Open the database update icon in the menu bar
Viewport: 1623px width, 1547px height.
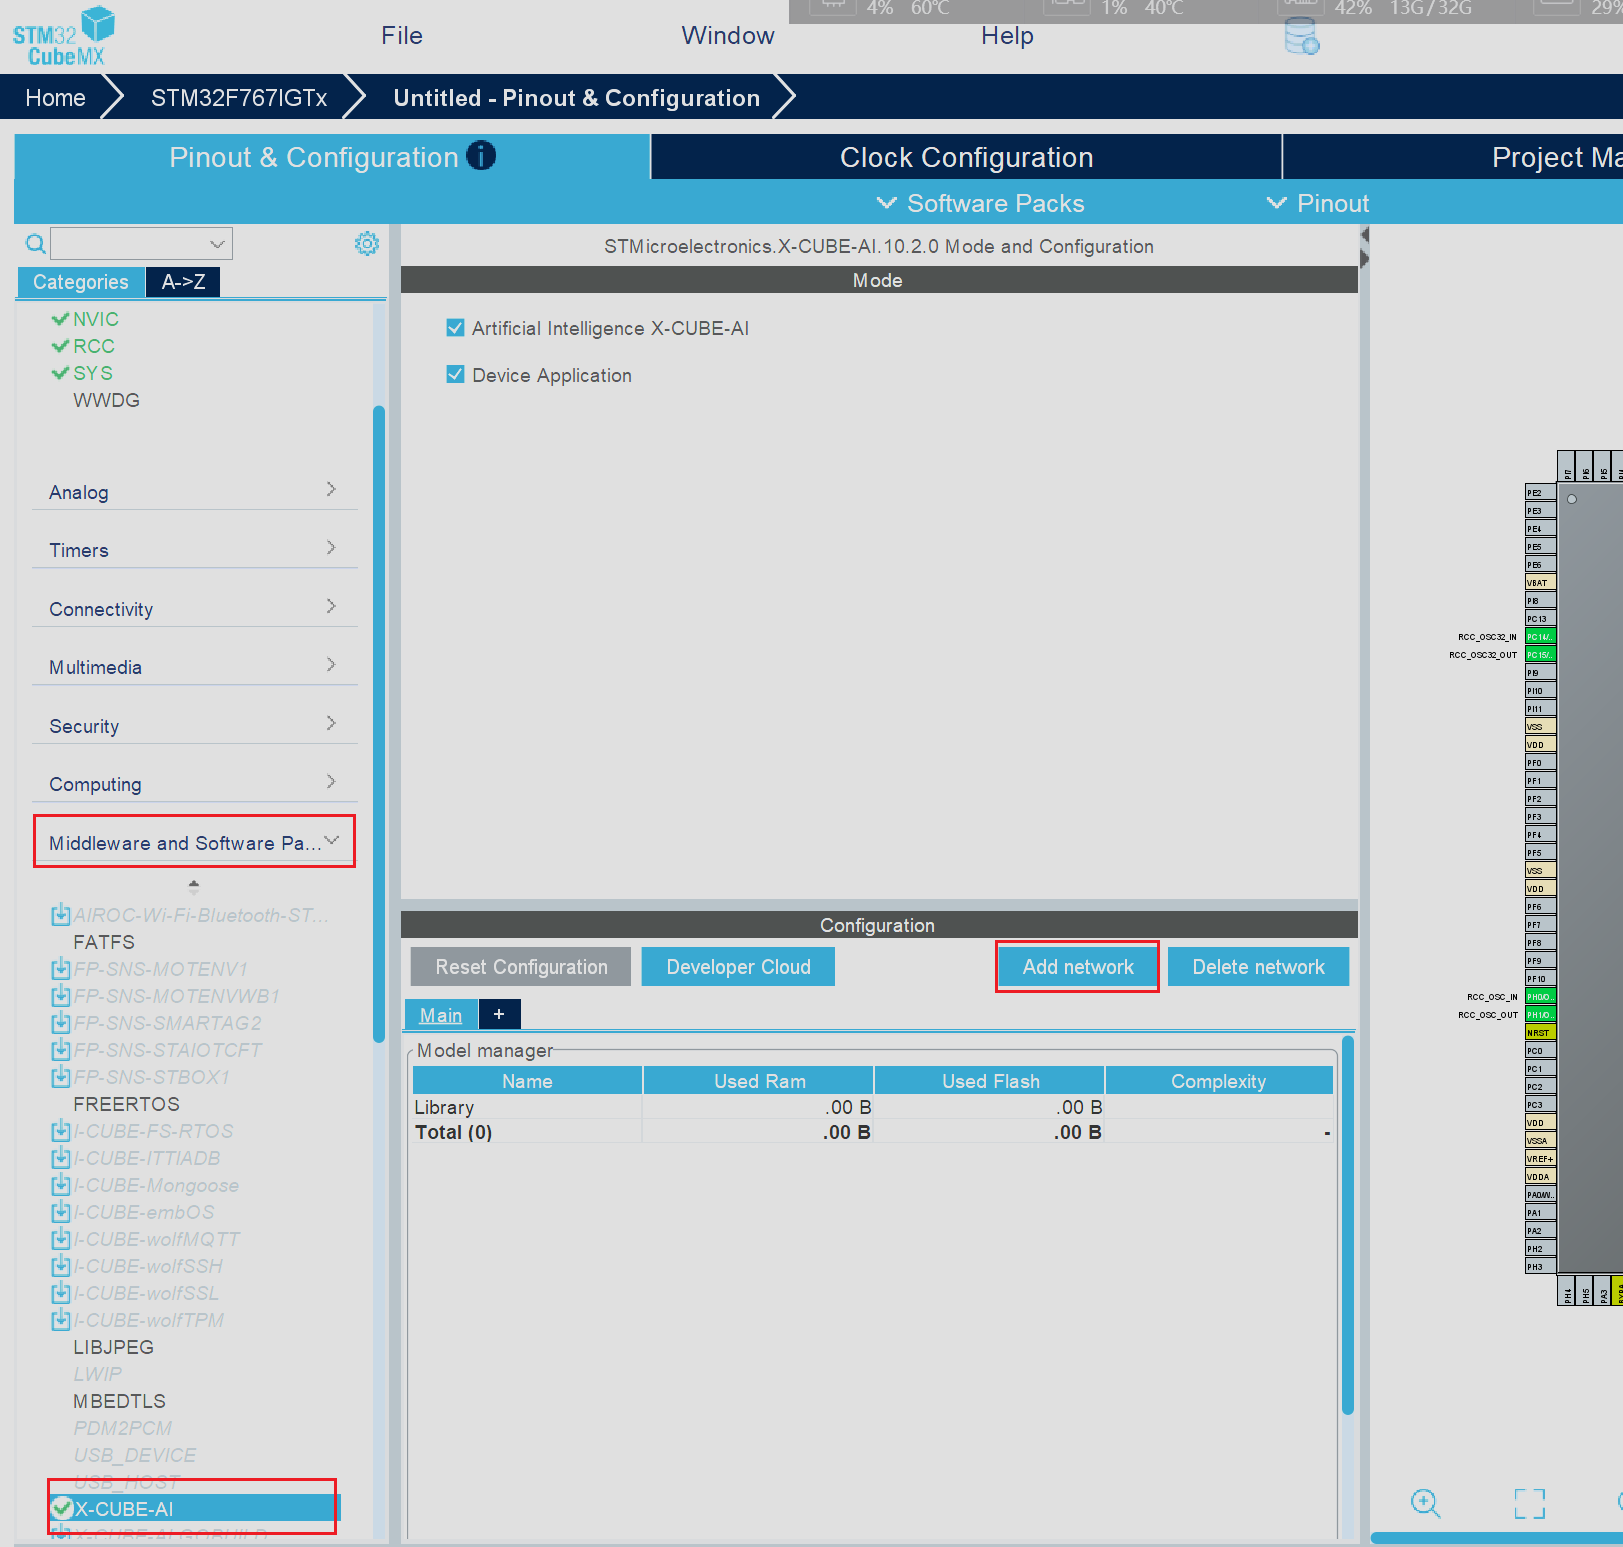click(1301, 36)
